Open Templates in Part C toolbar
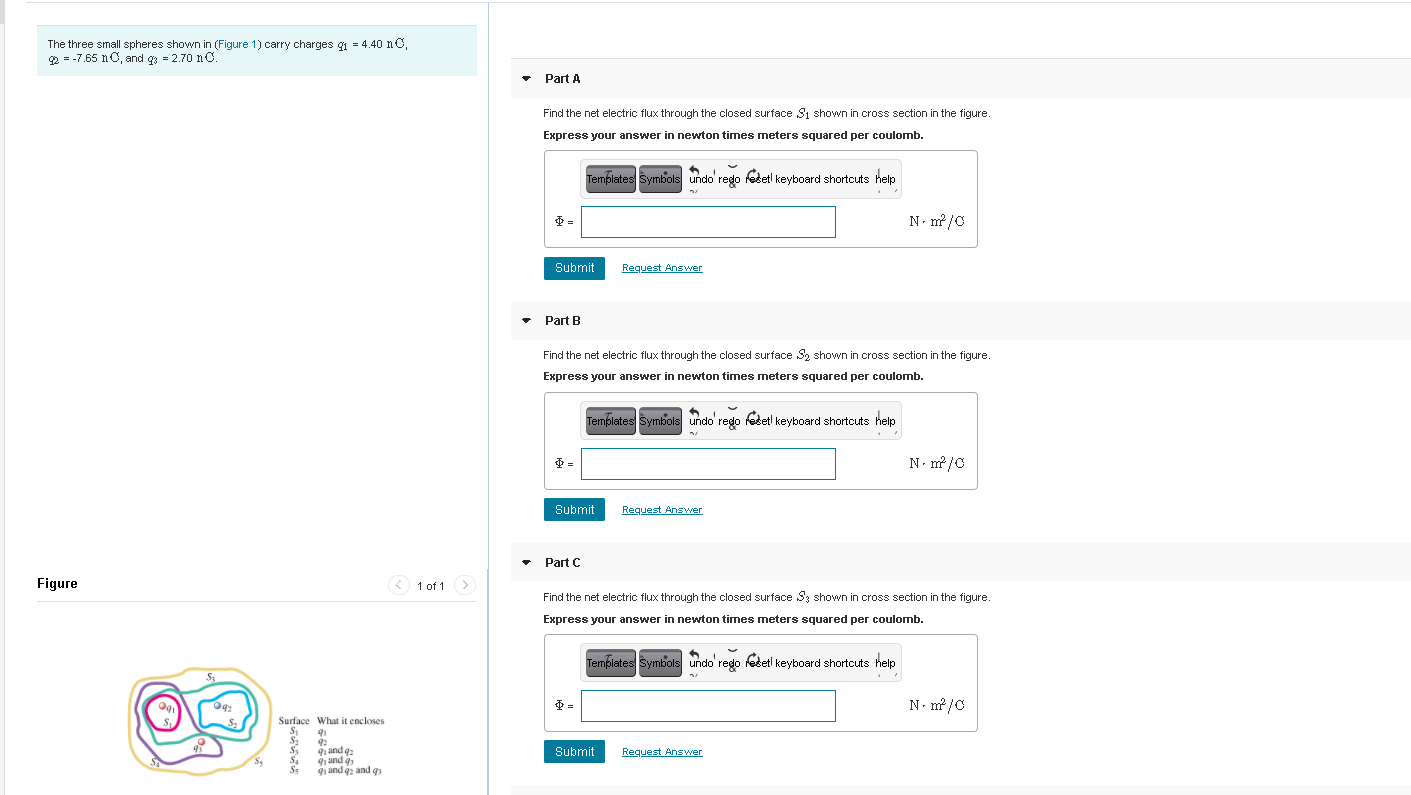This screenshot has width=1411, height=795. pos(610,663)
